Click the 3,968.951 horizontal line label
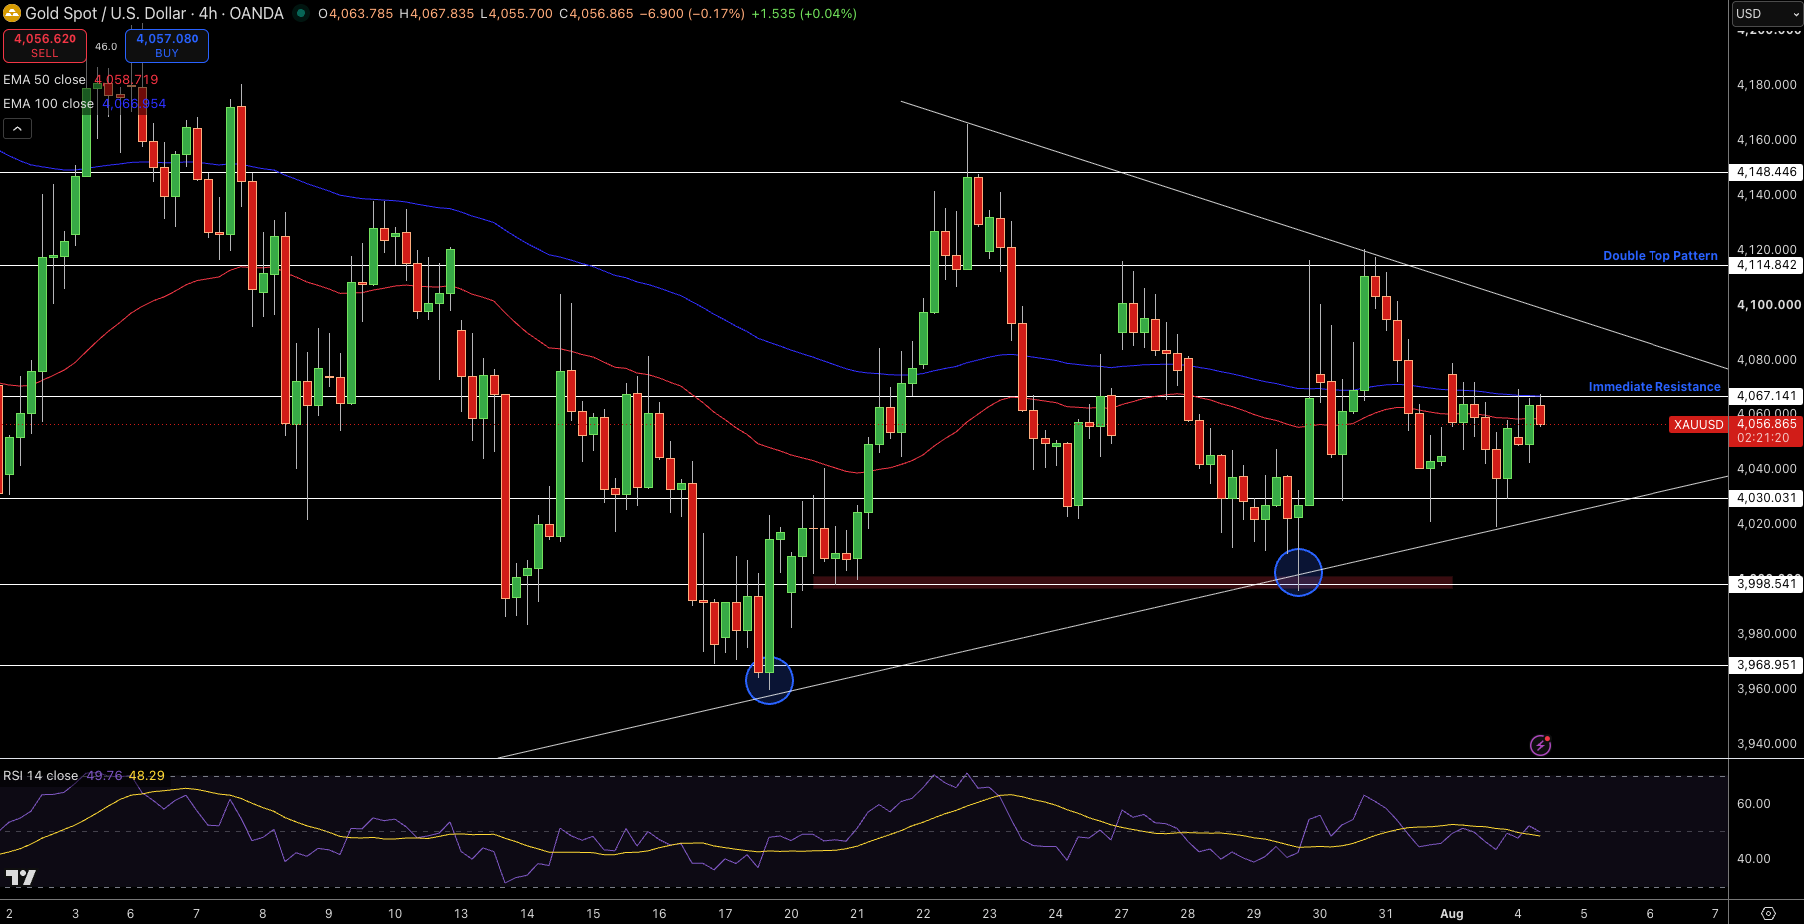Viewport: 1804px width, 924px height. [x=1766, y=665]
